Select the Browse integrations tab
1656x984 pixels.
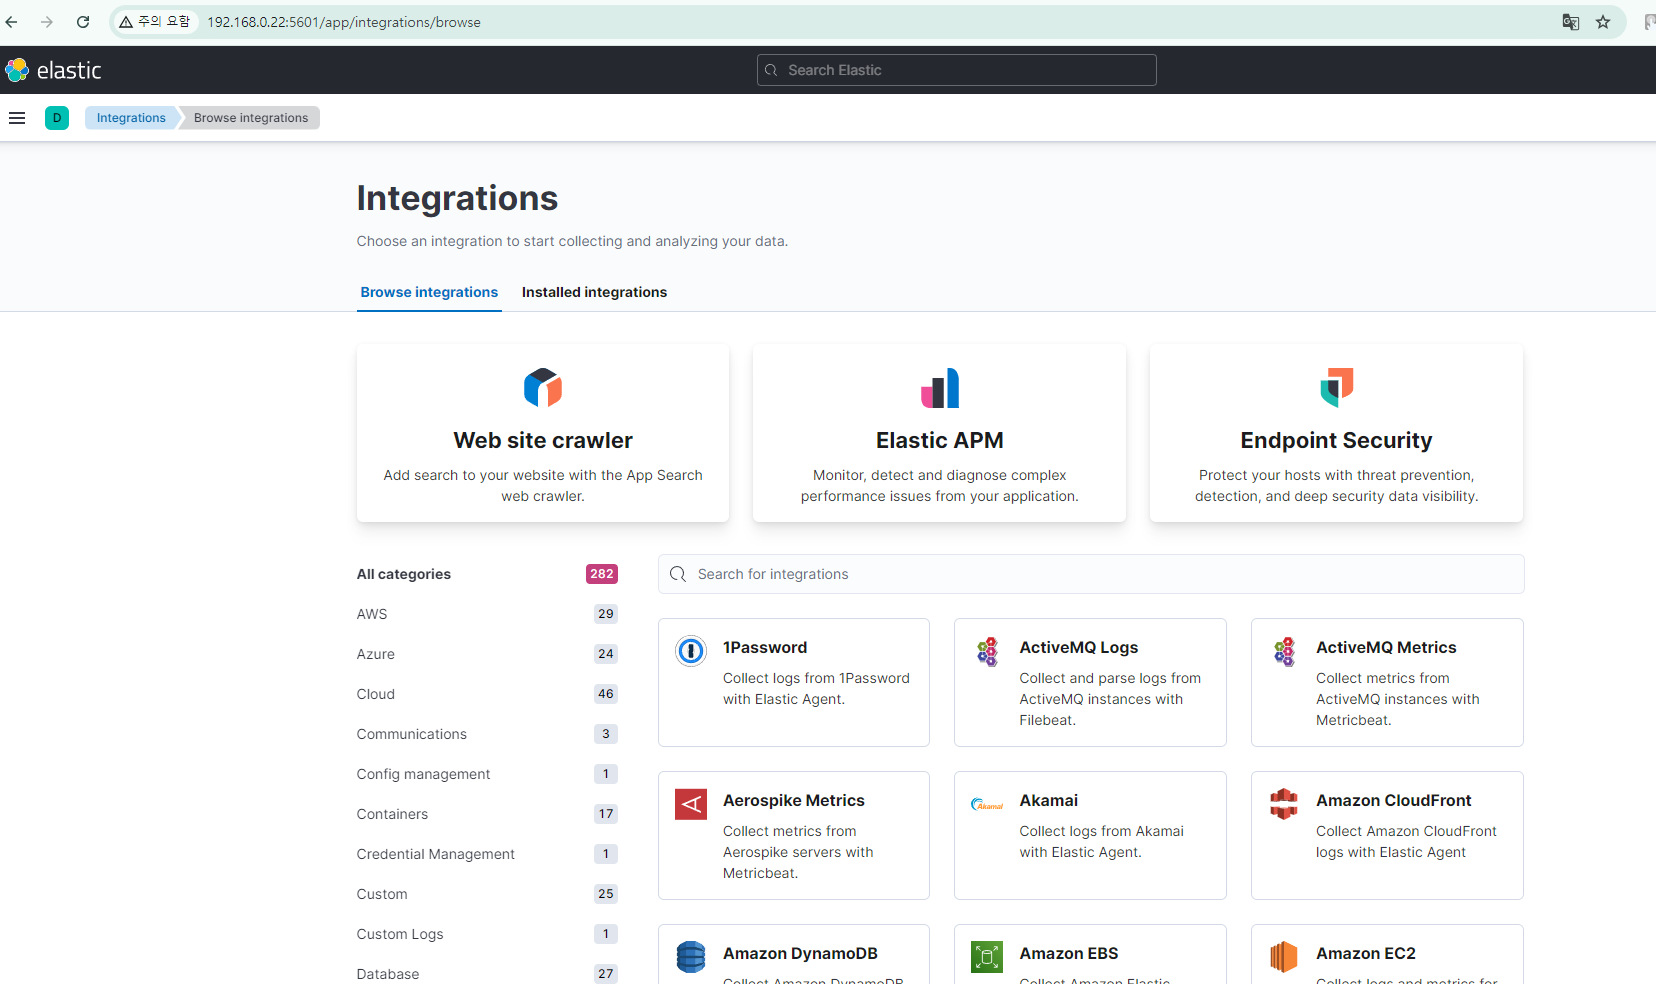pos(429,292)
